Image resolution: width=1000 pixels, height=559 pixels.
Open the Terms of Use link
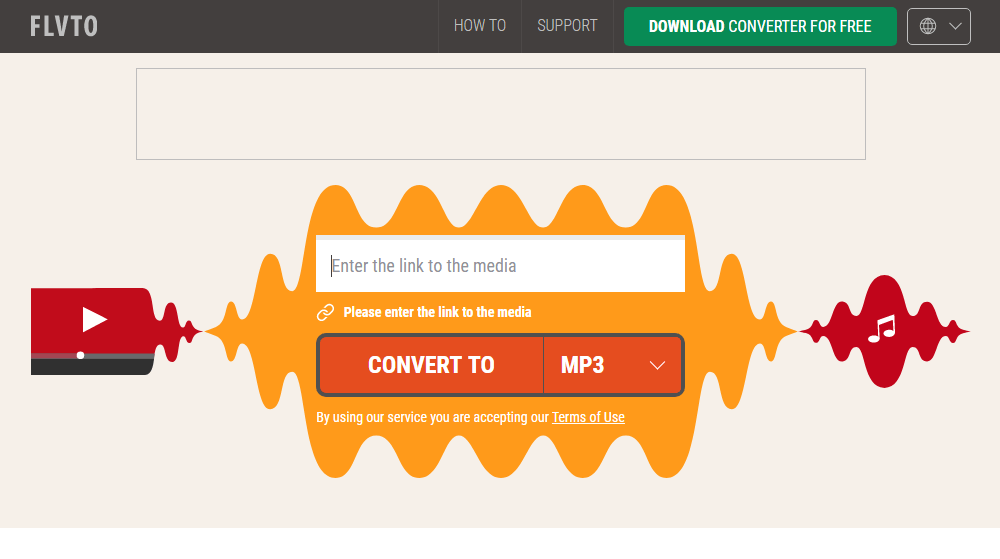coord(588,417)
